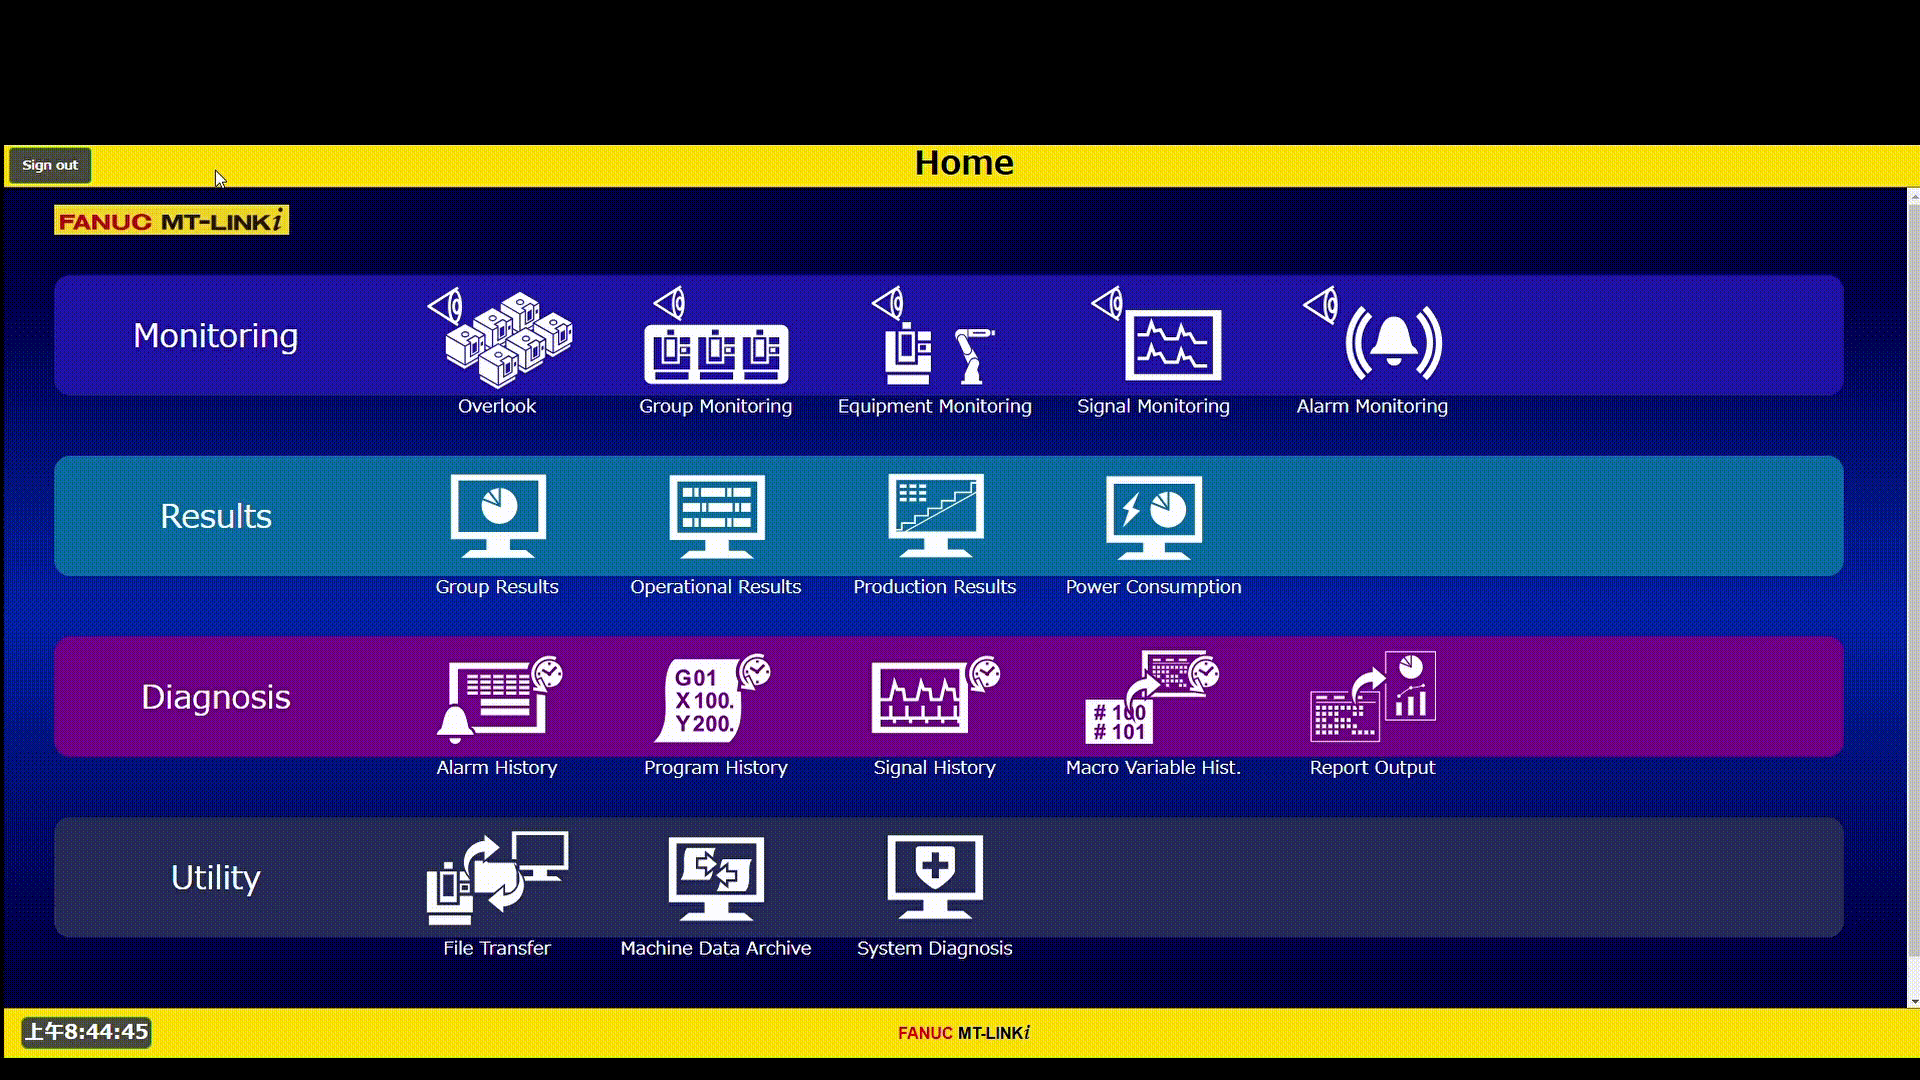This screenshot has height=1080, width=1920.
Task: Expand the Utility section
Action: click(215, 877)
